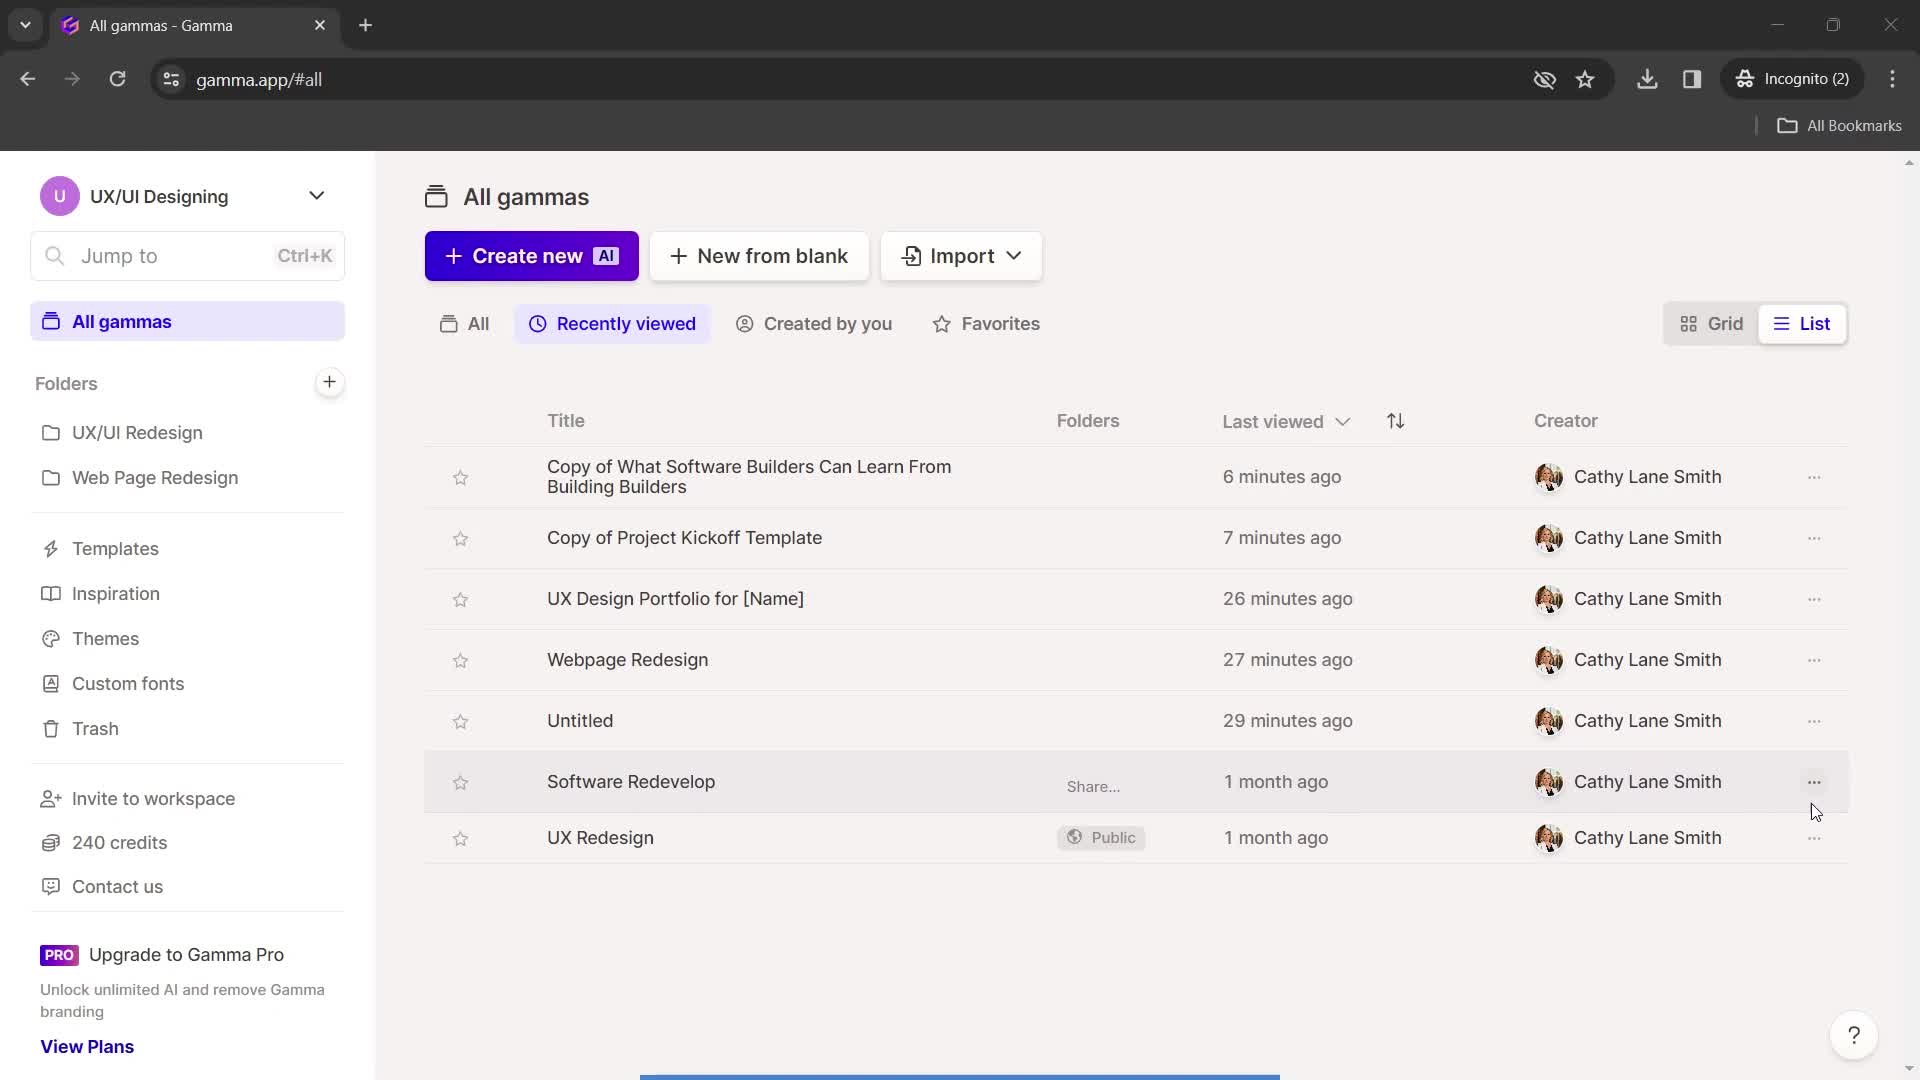Click the Themes sidebar icon
The height and width of the screenshot is (1080, 1920).
[49, 638]
